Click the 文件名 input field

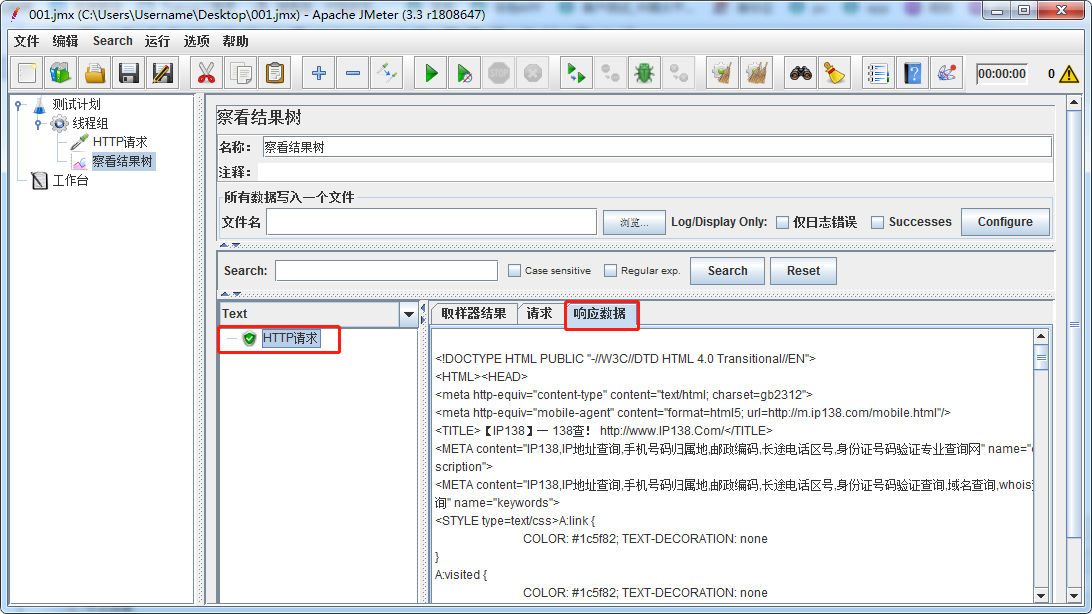(431, 222)
